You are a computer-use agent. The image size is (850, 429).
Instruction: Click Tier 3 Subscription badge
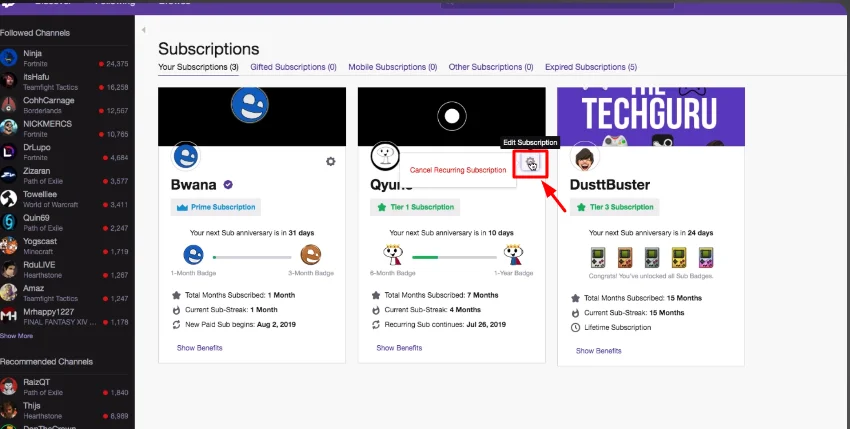tap(615, 207)
